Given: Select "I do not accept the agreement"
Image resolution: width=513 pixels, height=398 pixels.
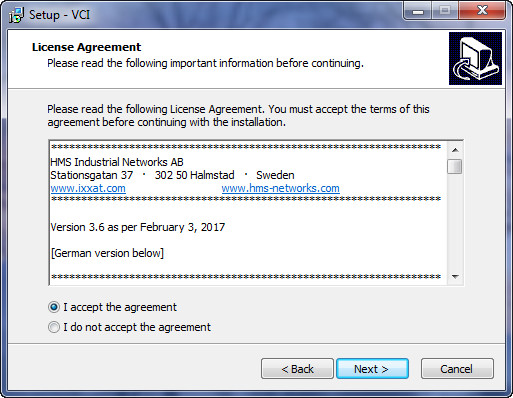Looking at the screenshot, I should point(54,327).
